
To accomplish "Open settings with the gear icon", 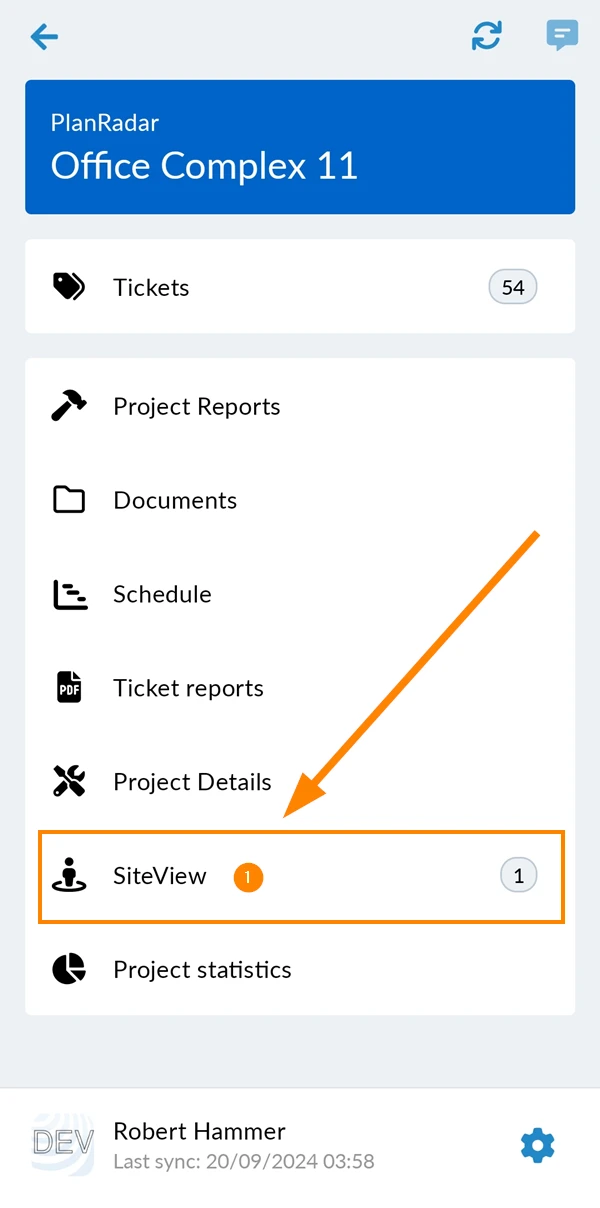I will (538, 1145).
